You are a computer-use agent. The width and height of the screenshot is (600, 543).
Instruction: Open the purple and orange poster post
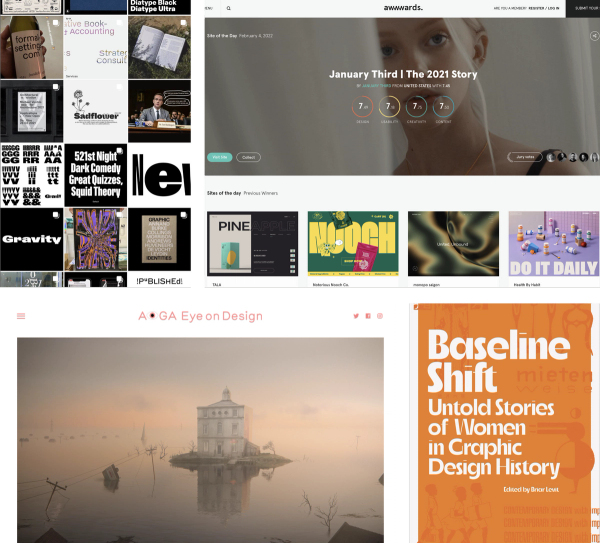pyautogui.click(x=96, y=239)
